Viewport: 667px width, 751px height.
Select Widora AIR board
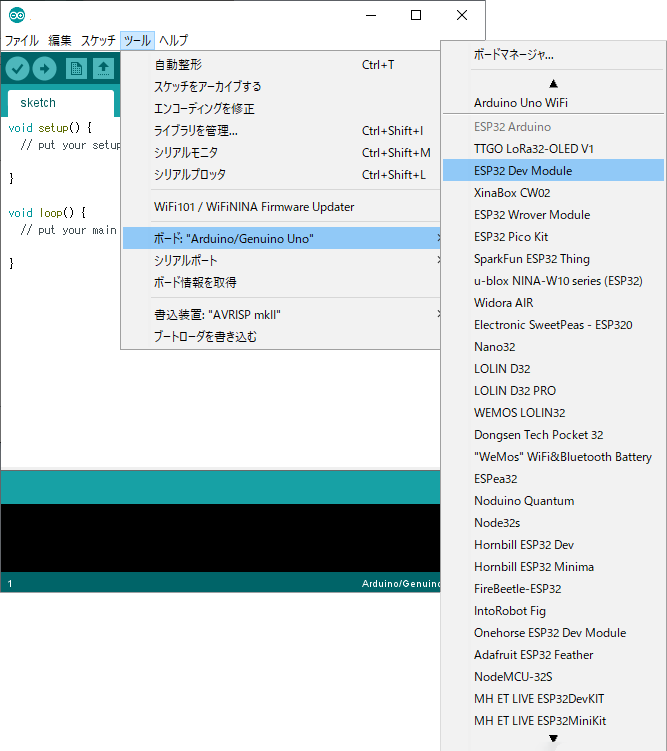[553, 303]
